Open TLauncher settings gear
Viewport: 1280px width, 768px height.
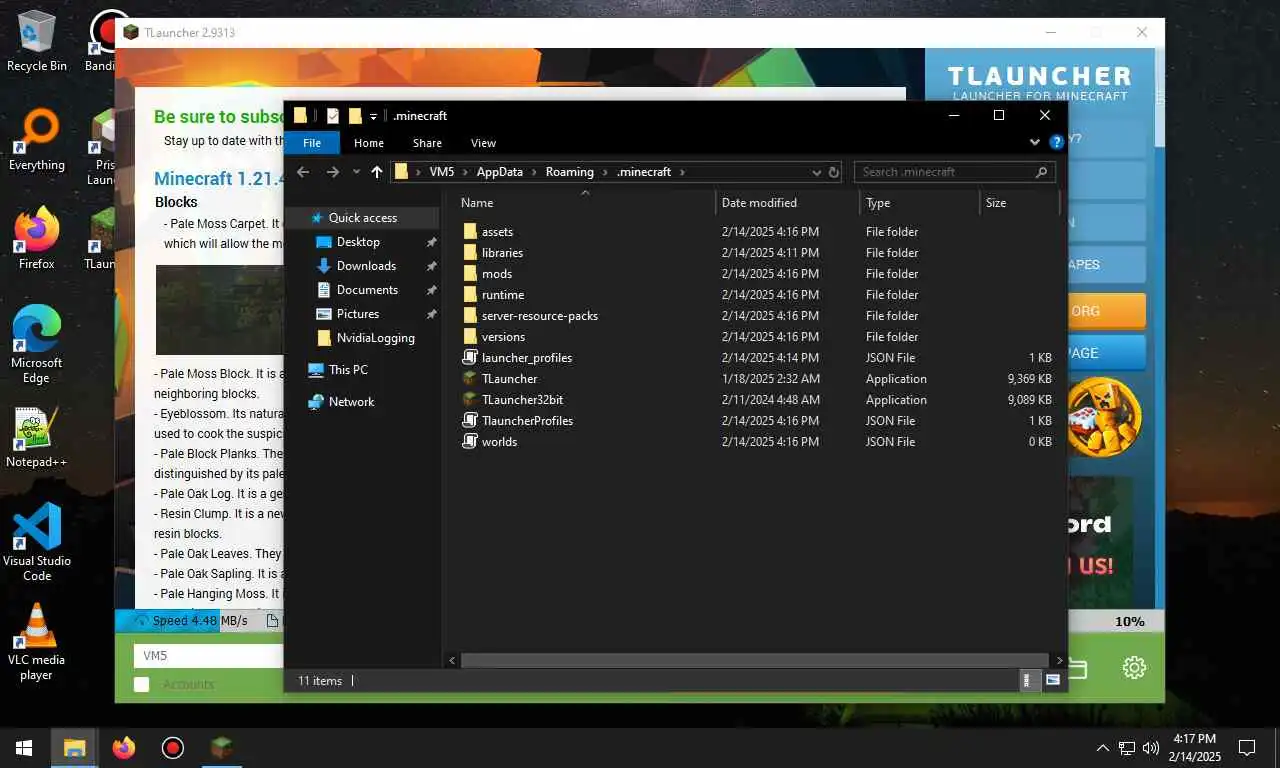pyautogui.click(x=1133, y=667)
